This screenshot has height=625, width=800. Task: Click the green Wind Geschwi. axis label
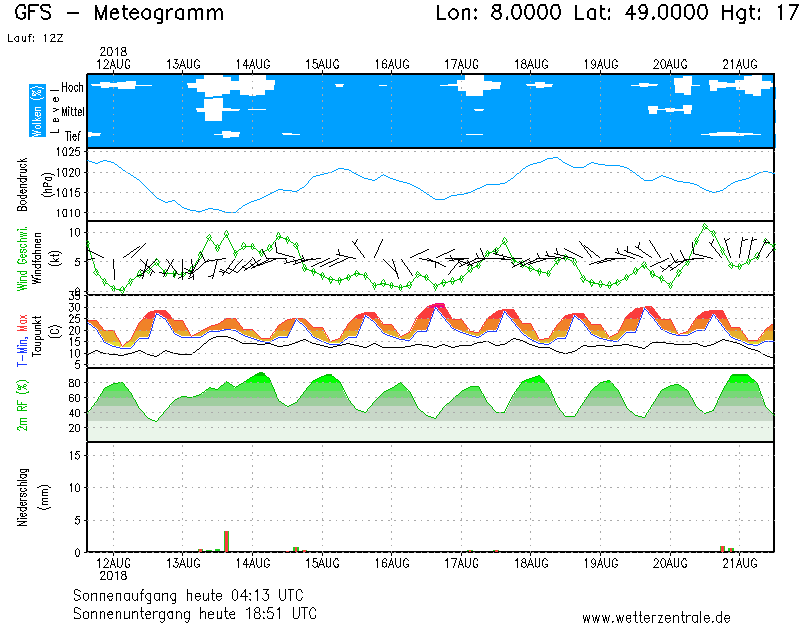tap(23, 258)
